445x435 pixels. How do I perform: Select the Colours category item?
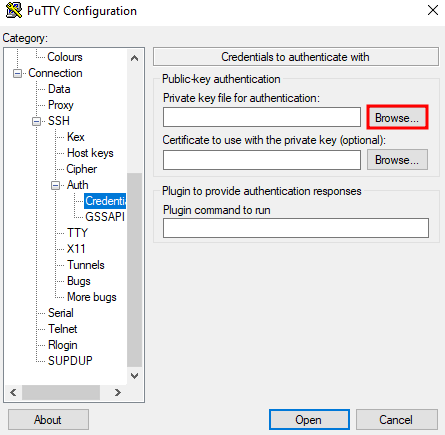(65, 57)
